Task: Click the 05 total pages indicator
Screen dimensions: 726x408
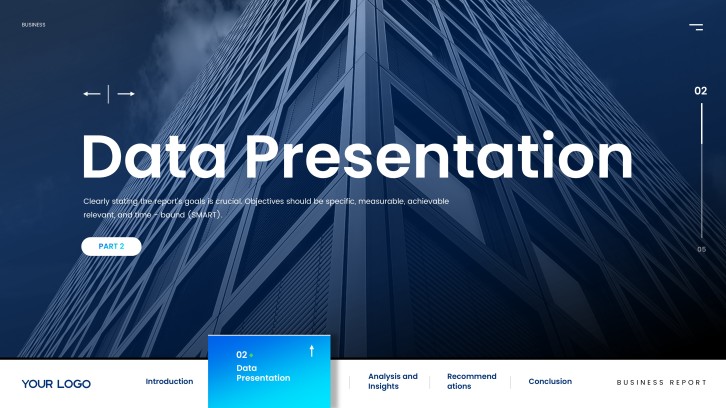Action: (701, 249)
